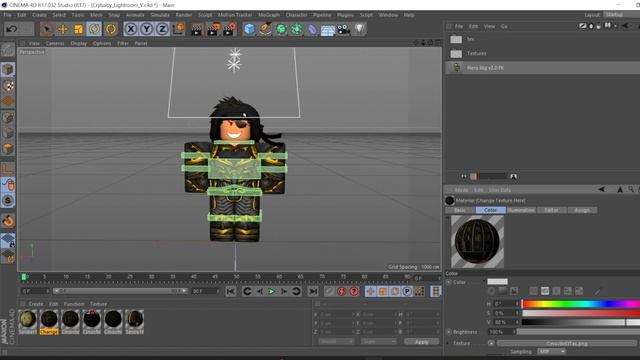The height and width of the screenshot is (360, 640).
Task: Click Viewport Solo S icon
Action: click(8, 200)
